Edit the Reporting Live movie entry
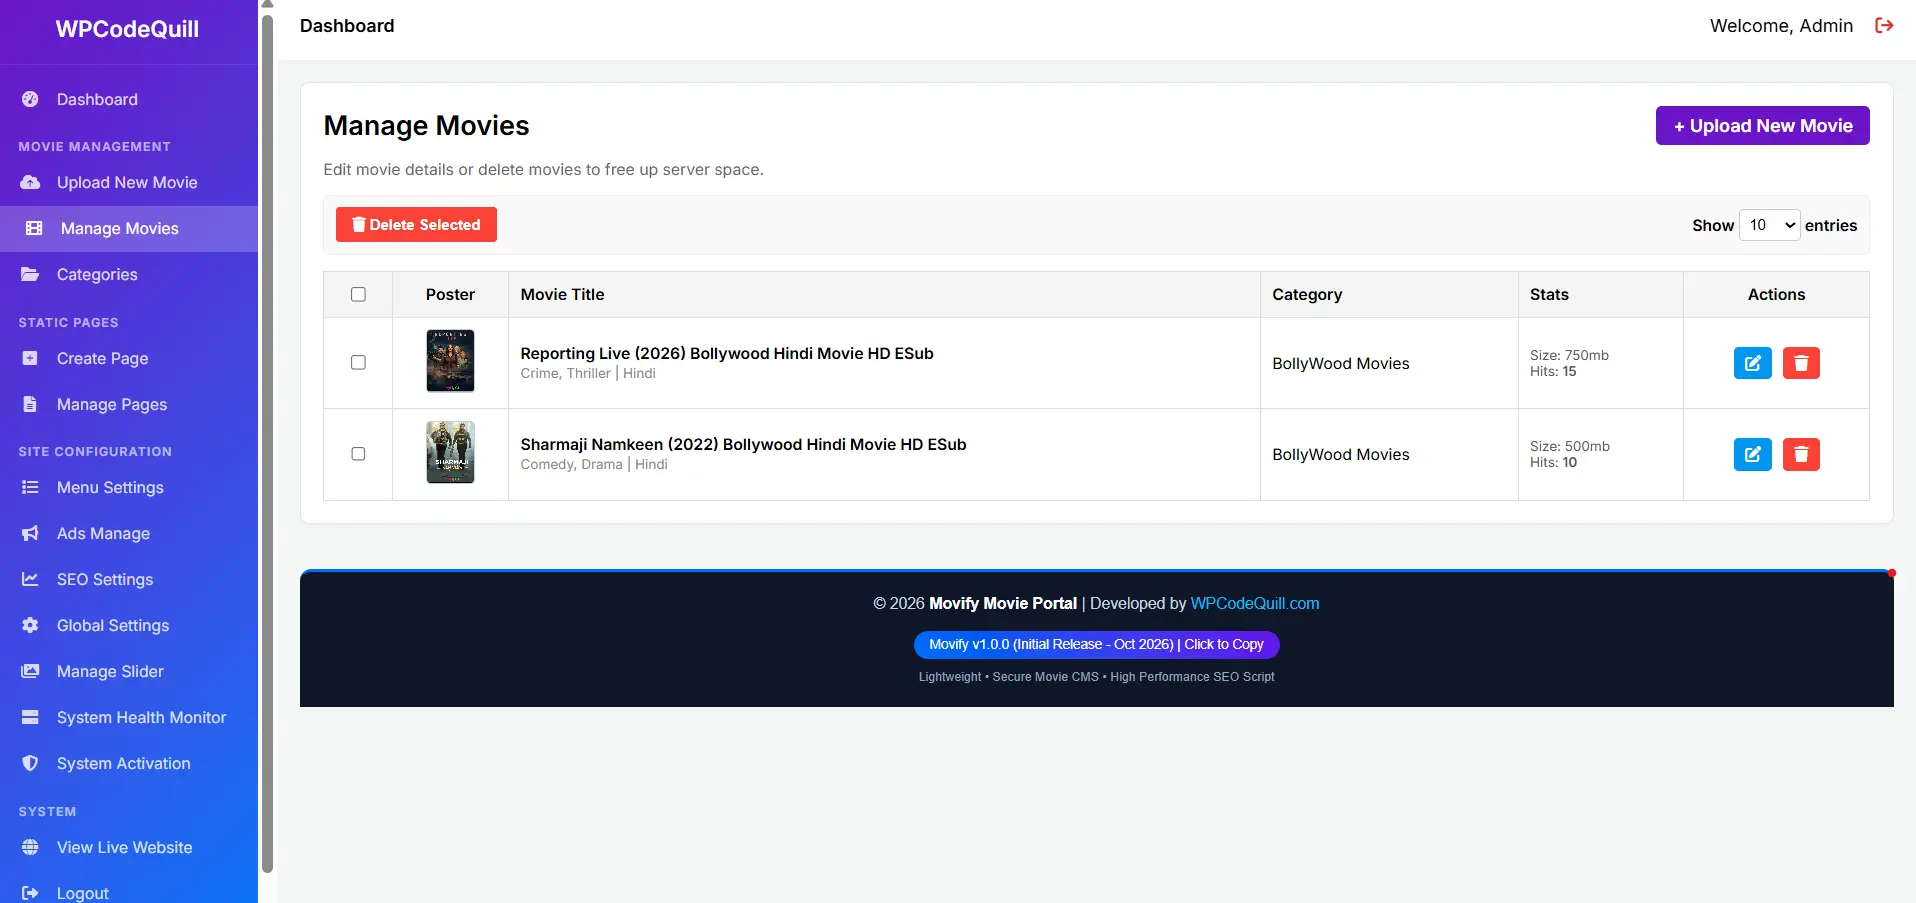This screenshot has height=903, width=1916. [1752, 363]
